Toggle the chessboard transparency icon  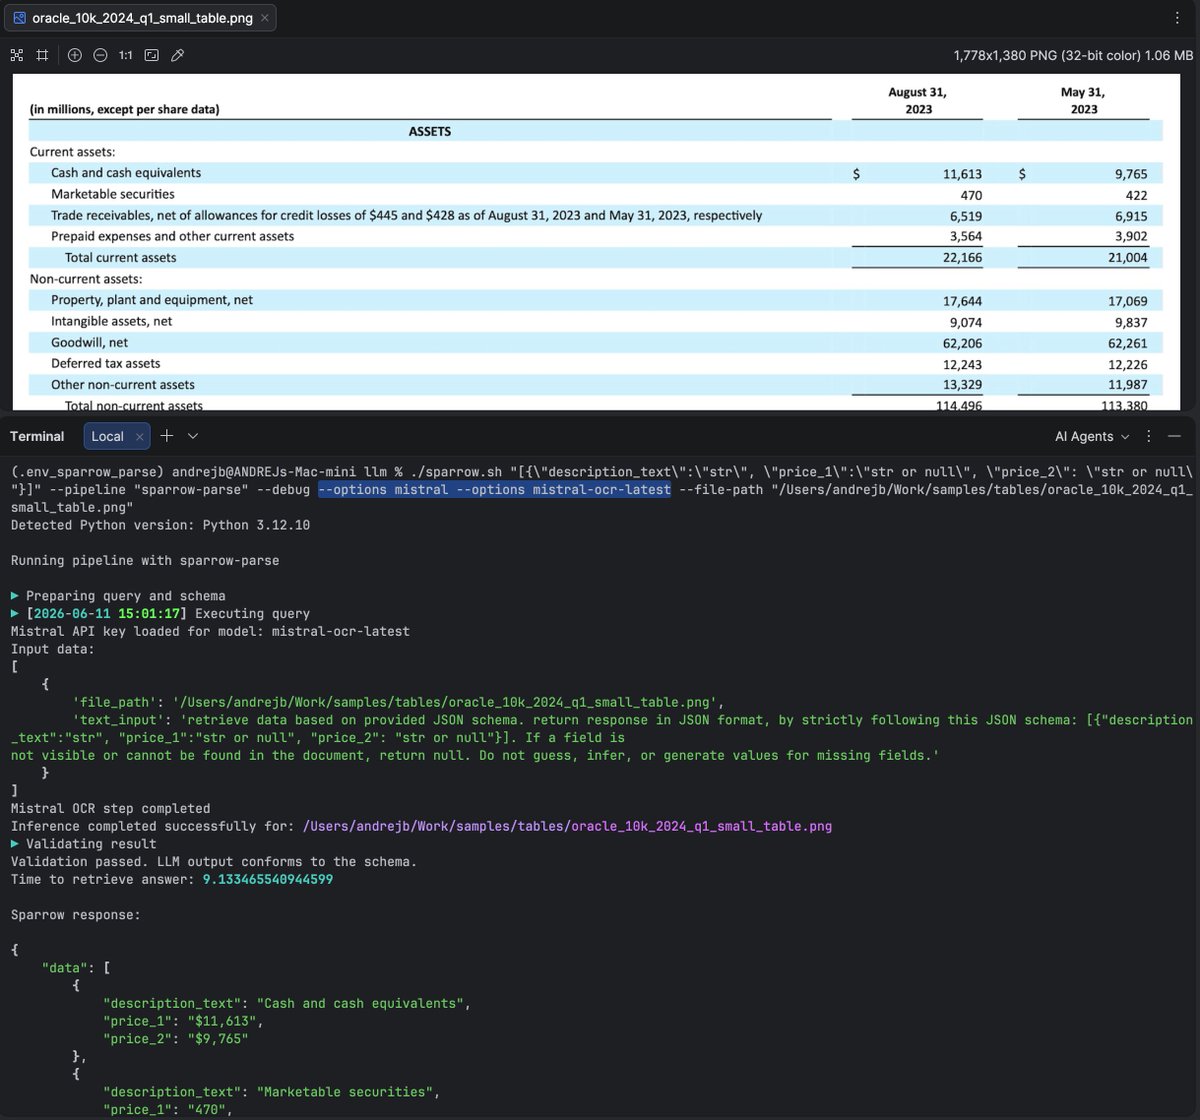[17, 55]
